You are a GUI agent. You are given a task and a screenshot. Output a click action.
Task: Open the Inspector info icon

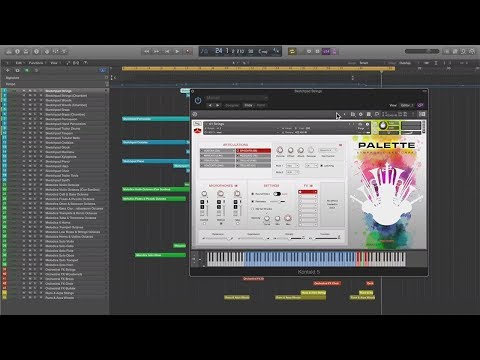pos(17,52)
